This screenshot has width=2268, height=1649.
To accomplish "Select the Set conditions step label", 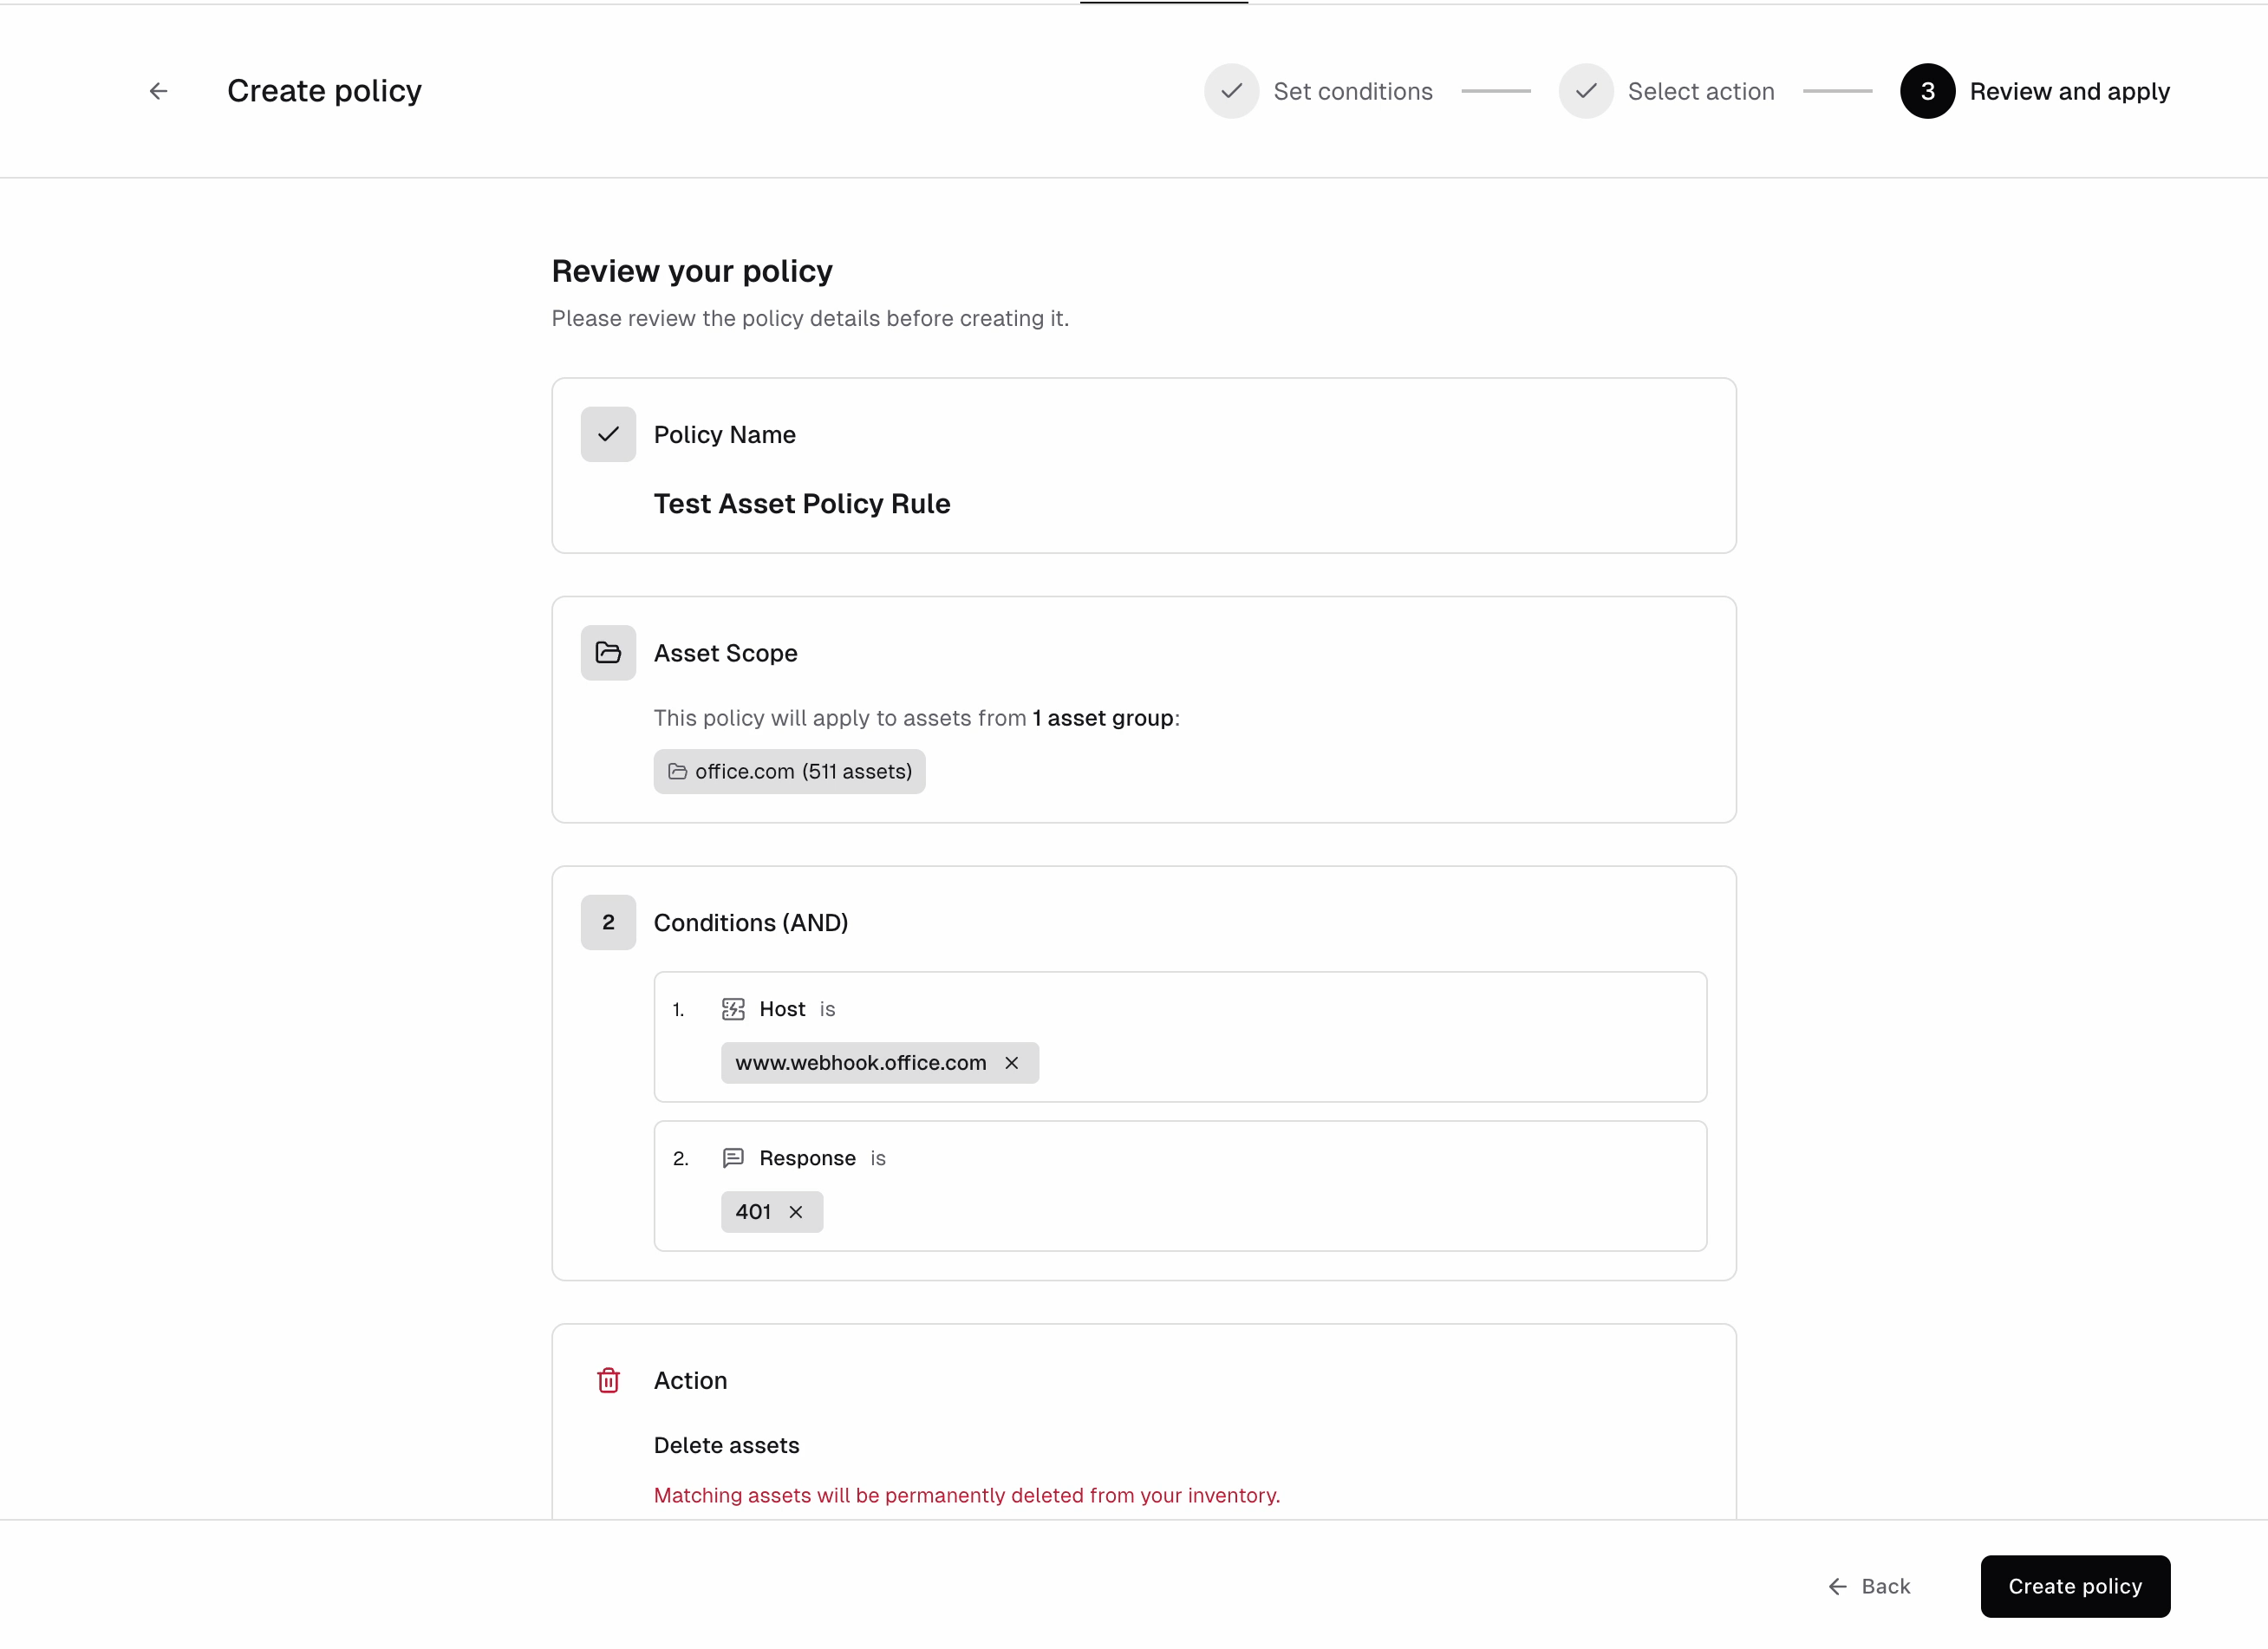I will [1353, 90].
